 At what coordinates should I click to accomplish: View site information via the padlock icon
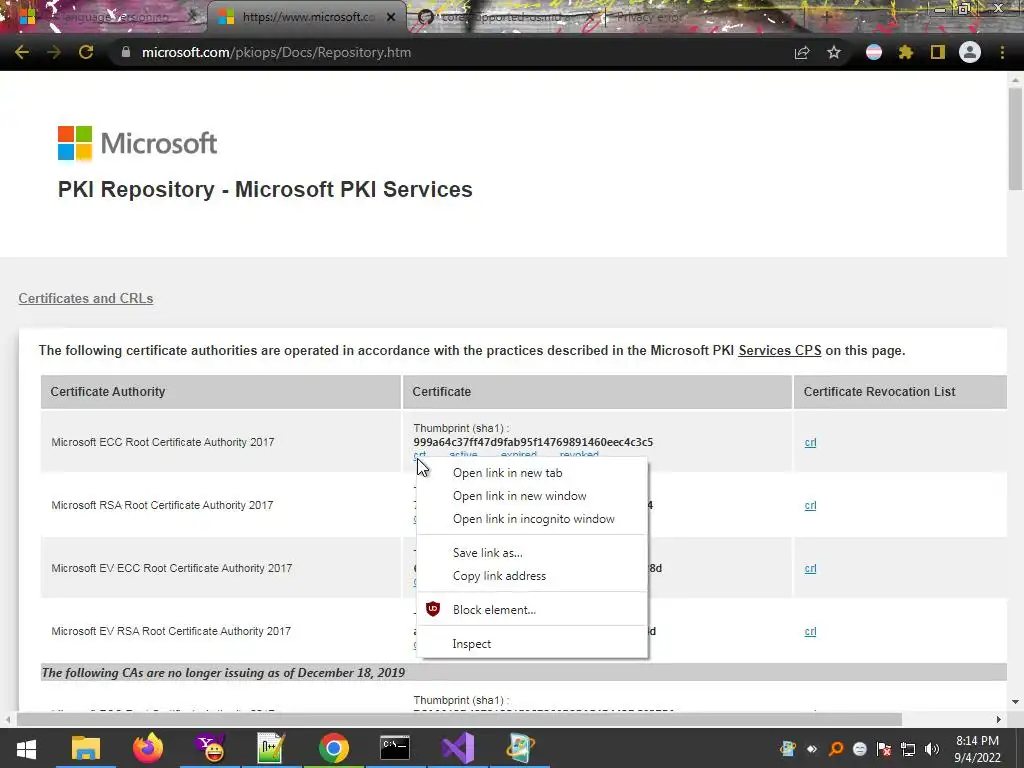click(125, 52)
